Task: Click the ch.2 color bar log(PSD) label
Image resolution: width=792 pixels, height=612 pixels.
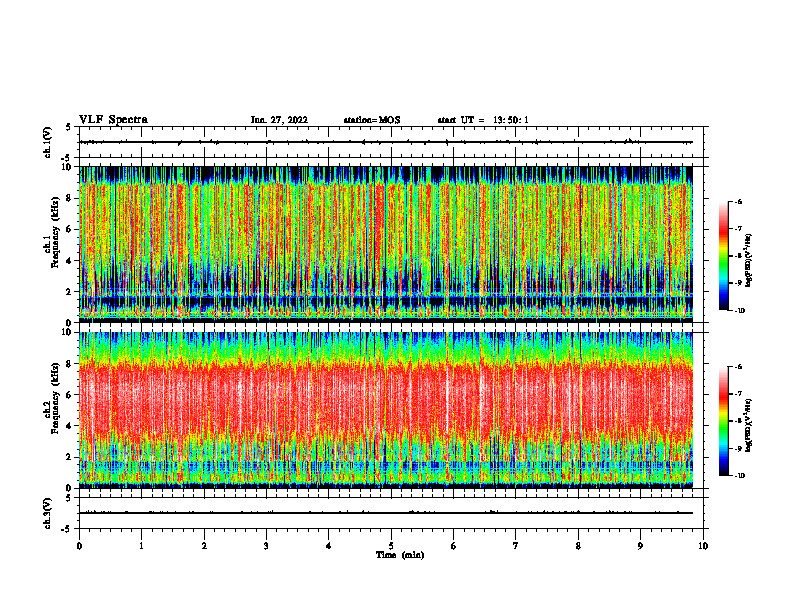Action: point(749,425)
